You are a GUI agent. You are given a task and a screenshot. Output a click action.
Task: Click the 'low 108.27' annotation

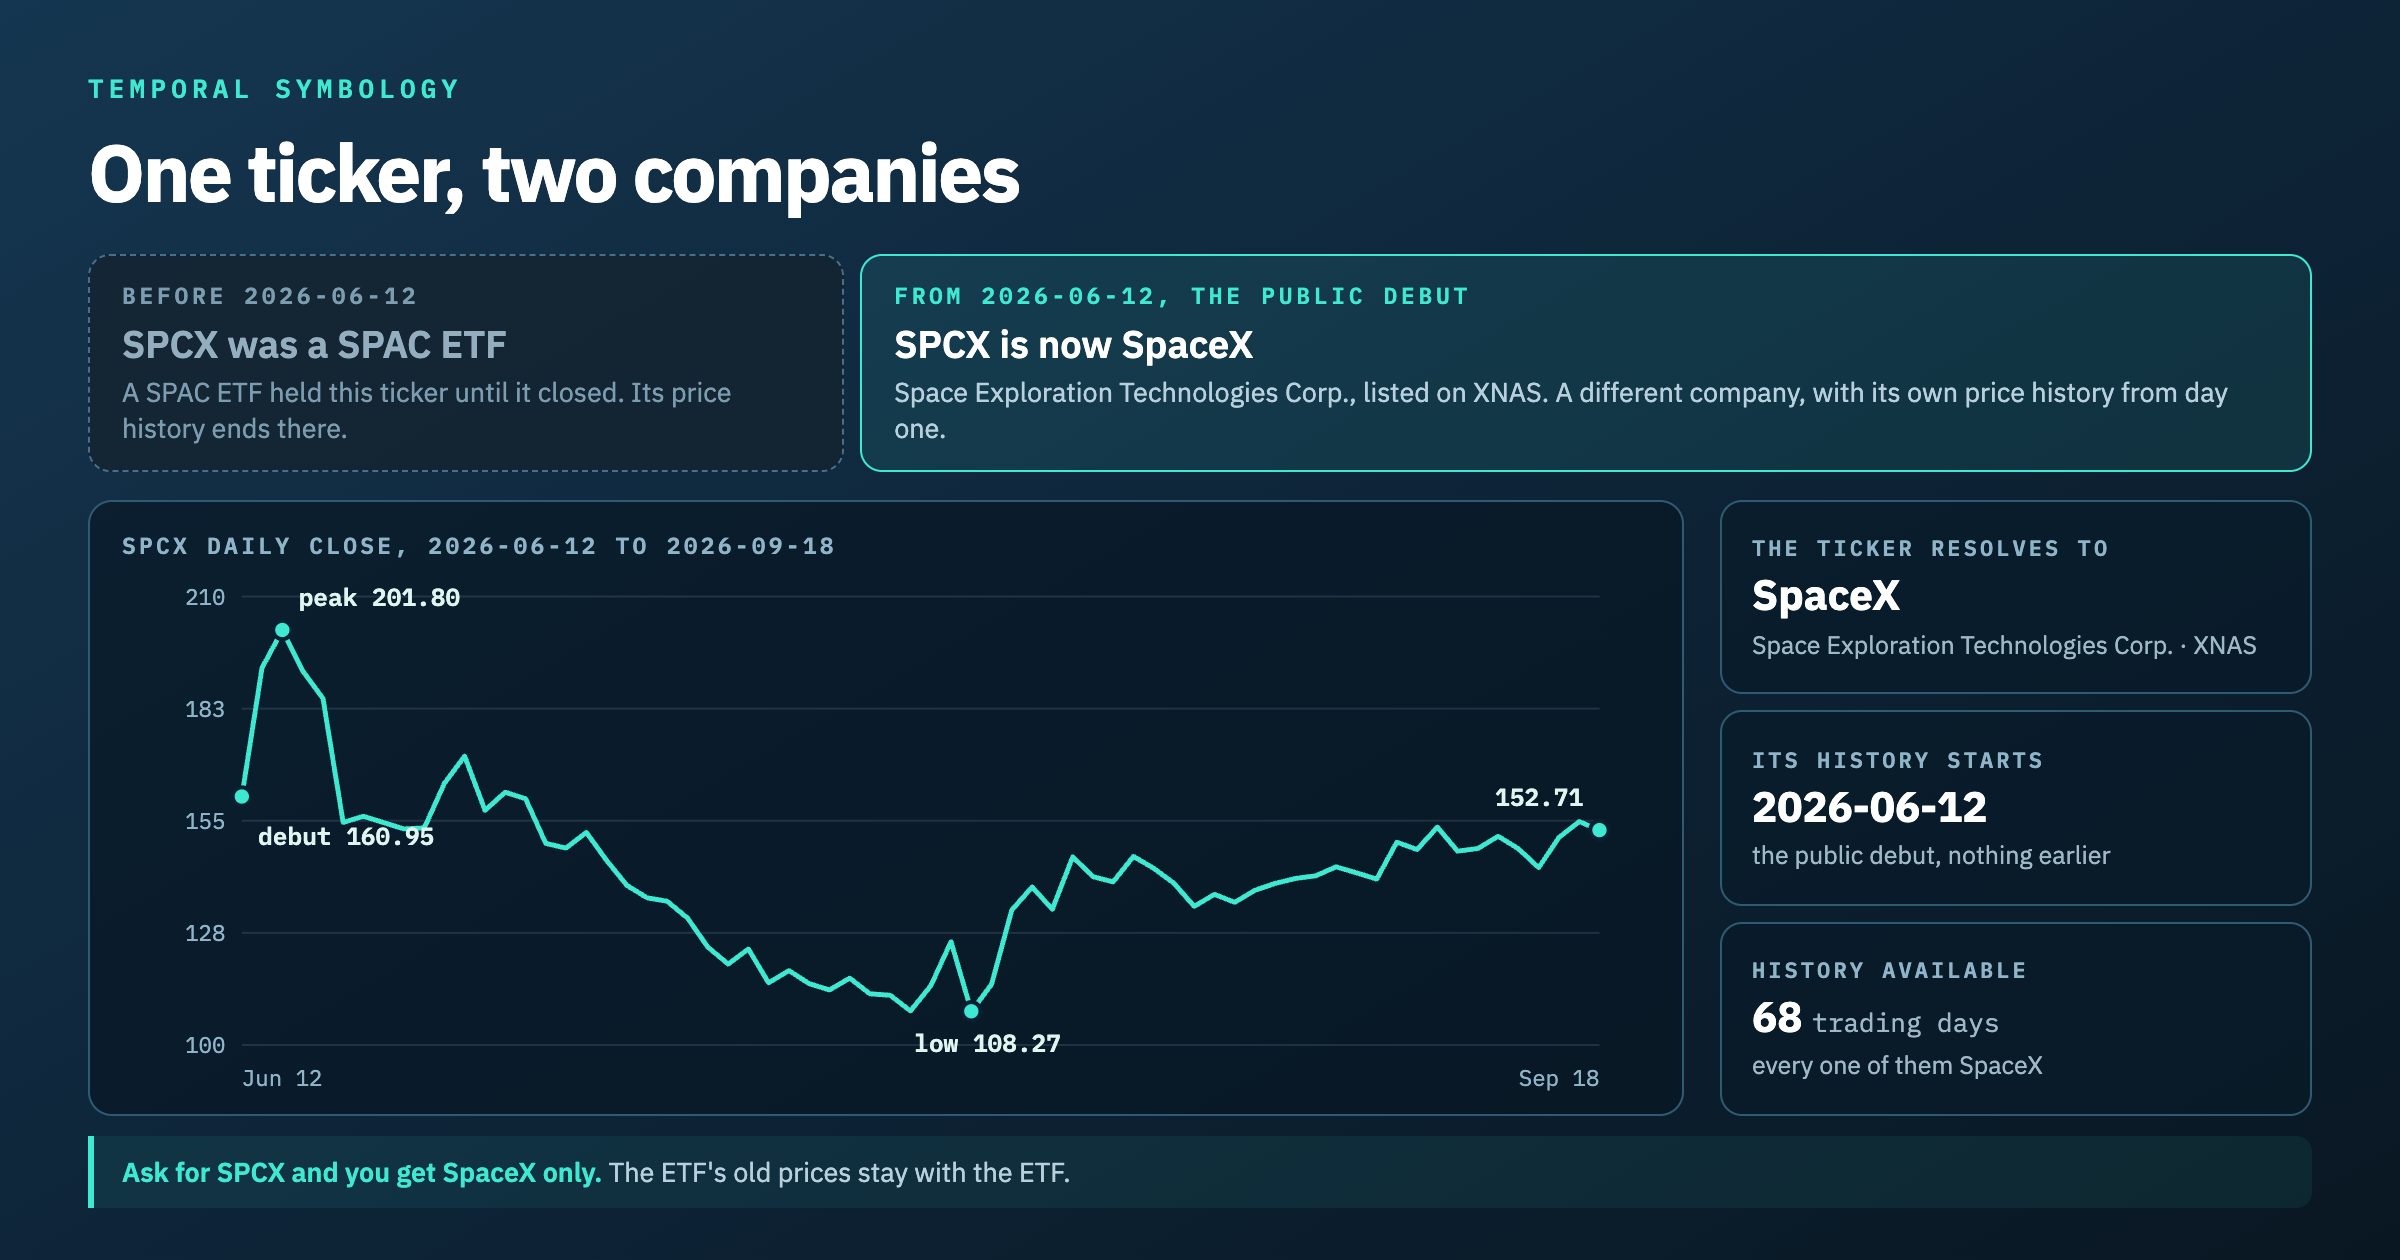[x=987, y=1044]
